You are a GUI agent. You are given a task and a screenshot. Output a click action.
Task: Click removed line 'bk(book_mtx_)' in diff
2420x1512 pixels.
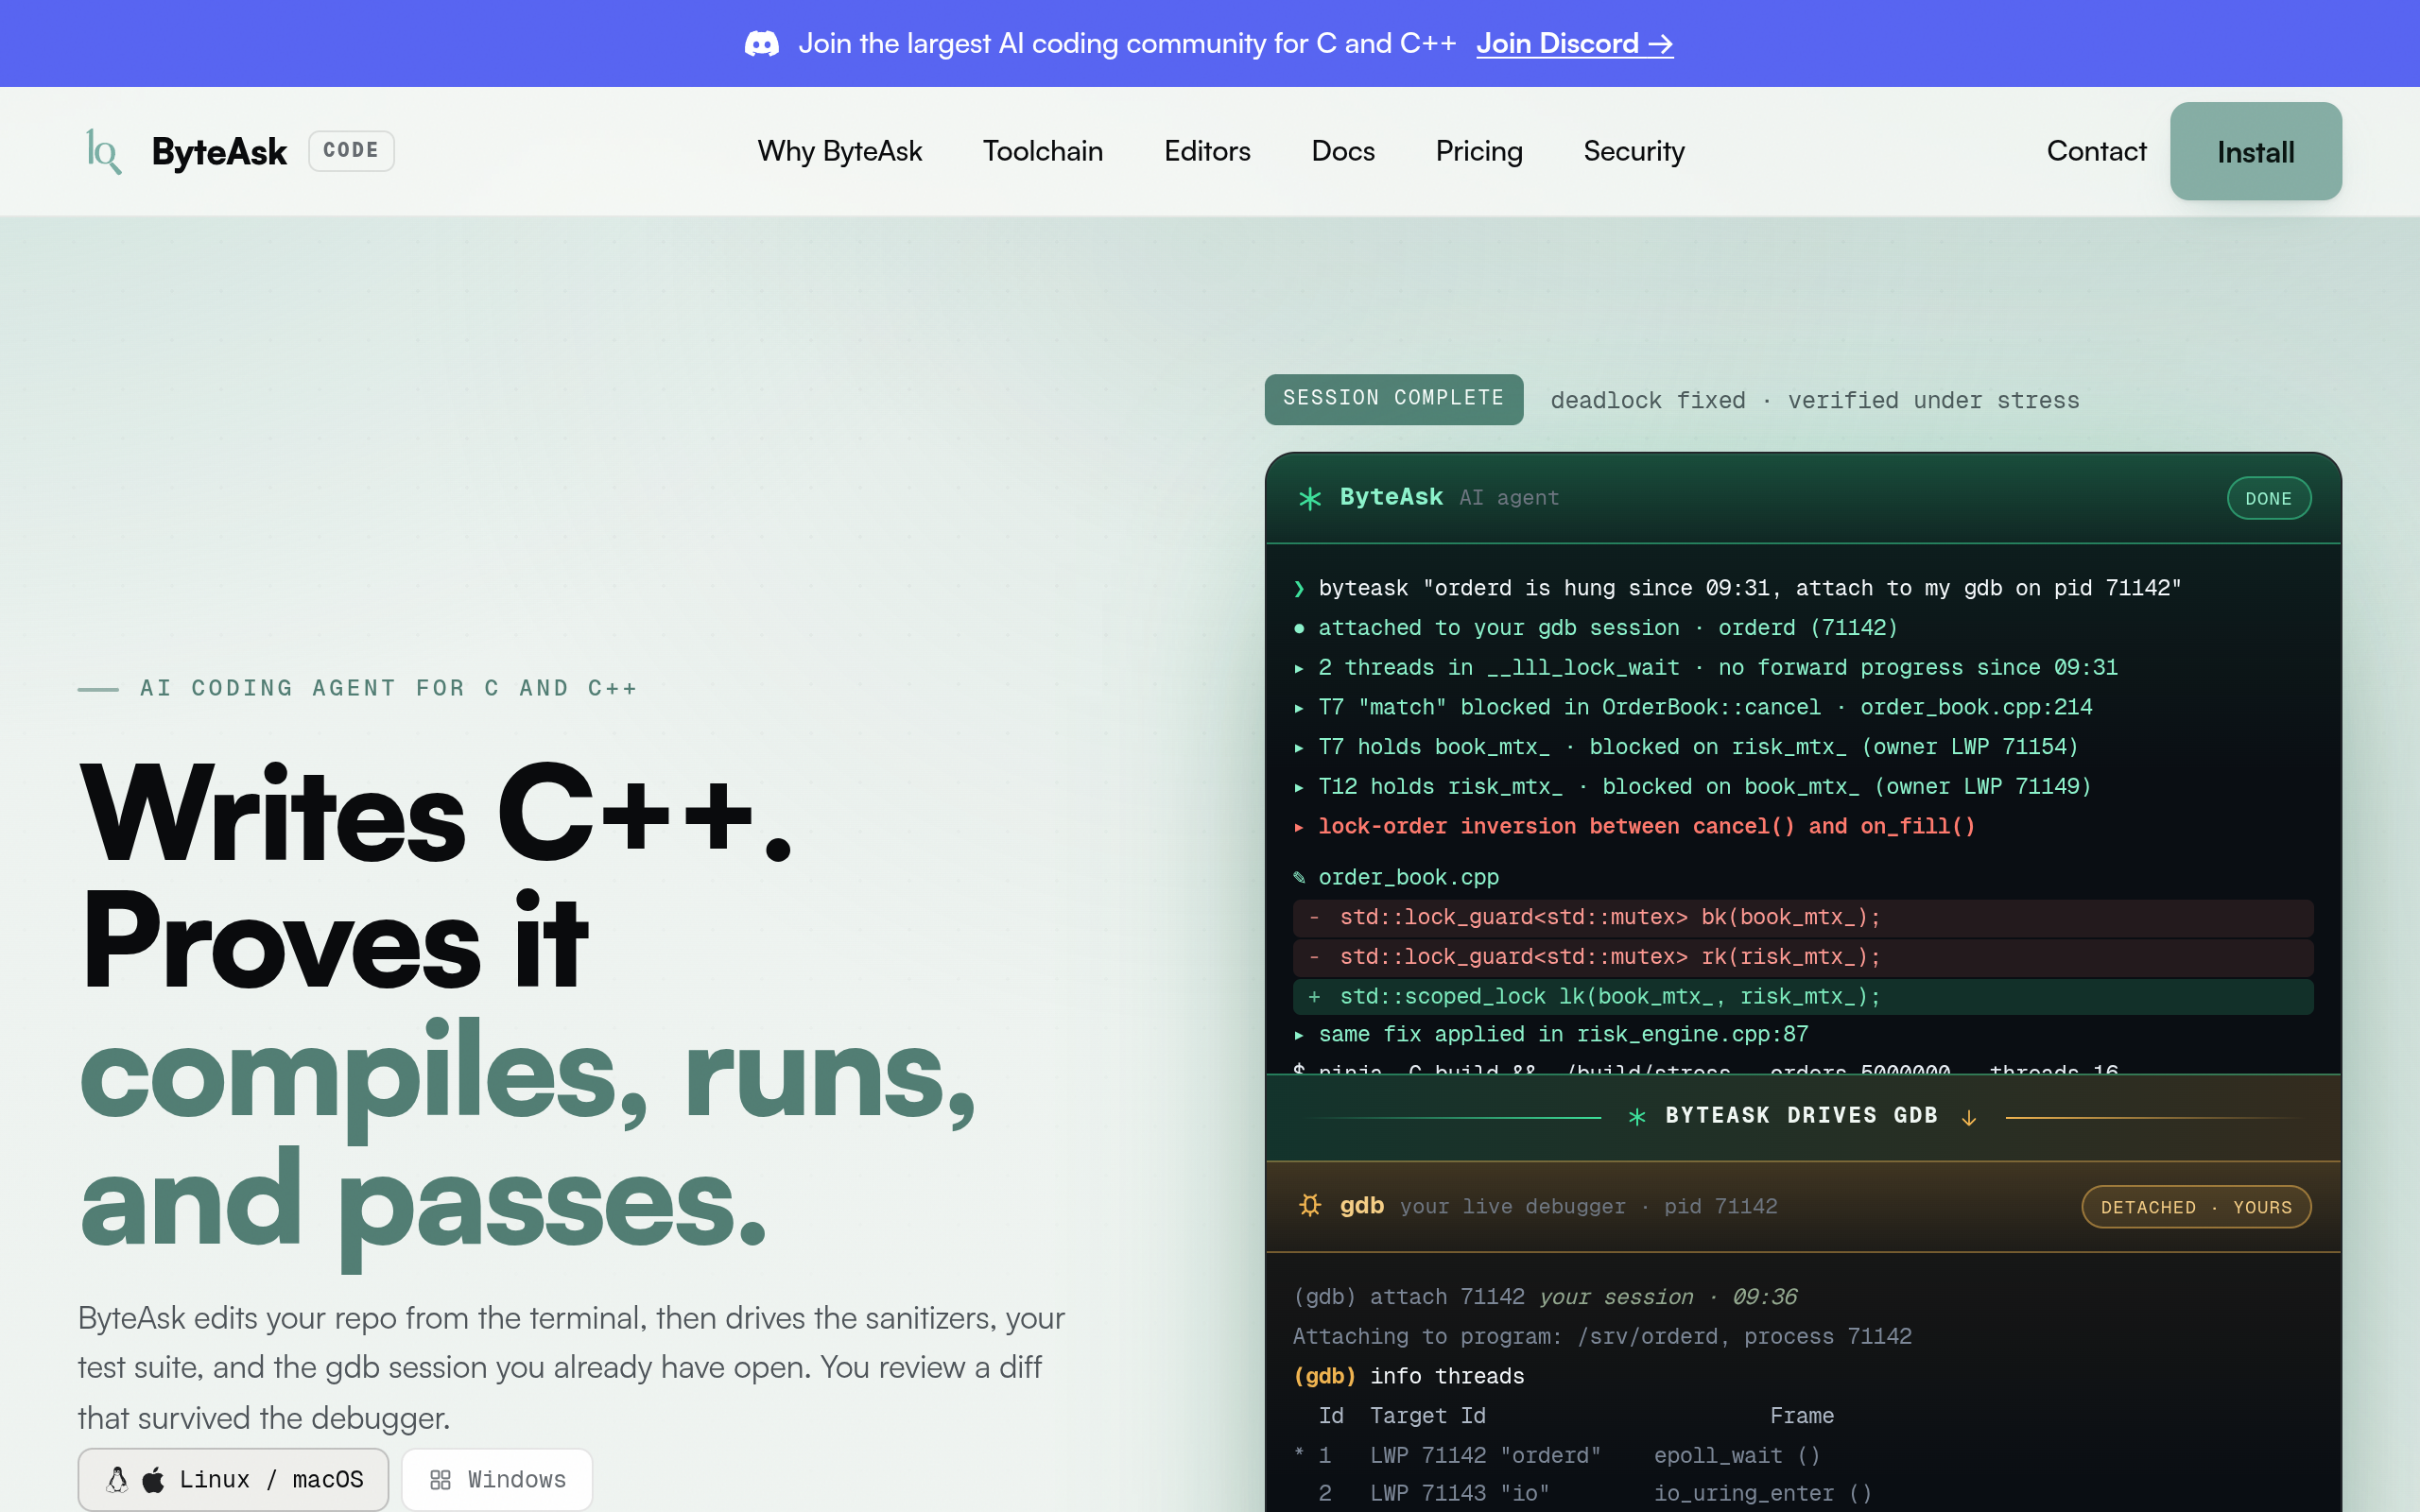pyautogui.click(x=1802, y=917)
